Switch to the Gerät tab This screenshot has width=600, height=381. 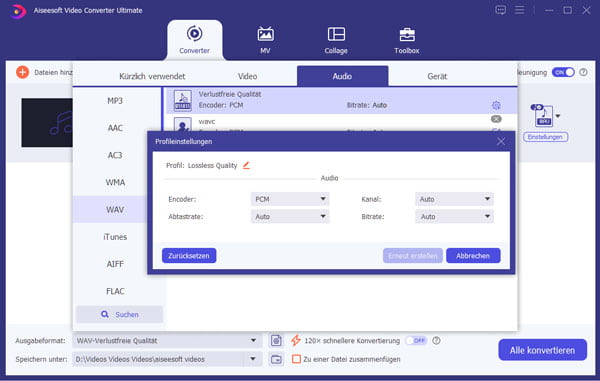(x=437, y=76)
